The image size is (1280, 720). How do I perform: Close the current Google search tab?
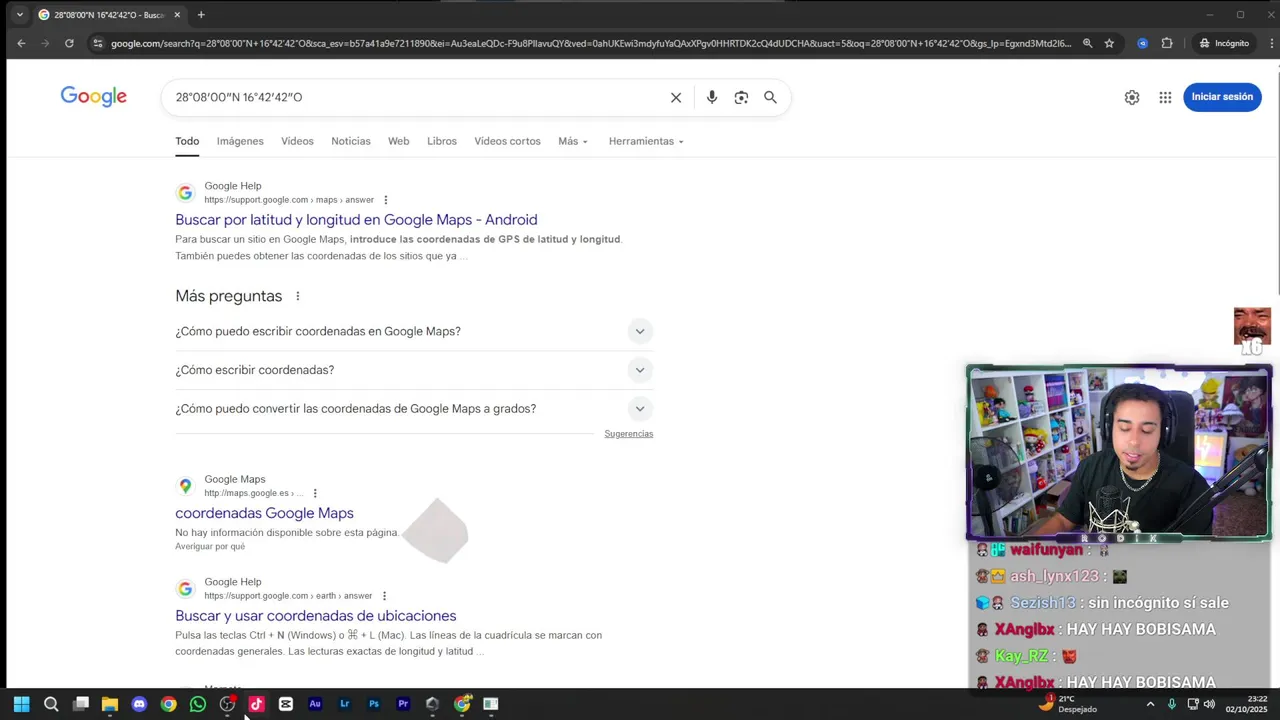point(177,15)
